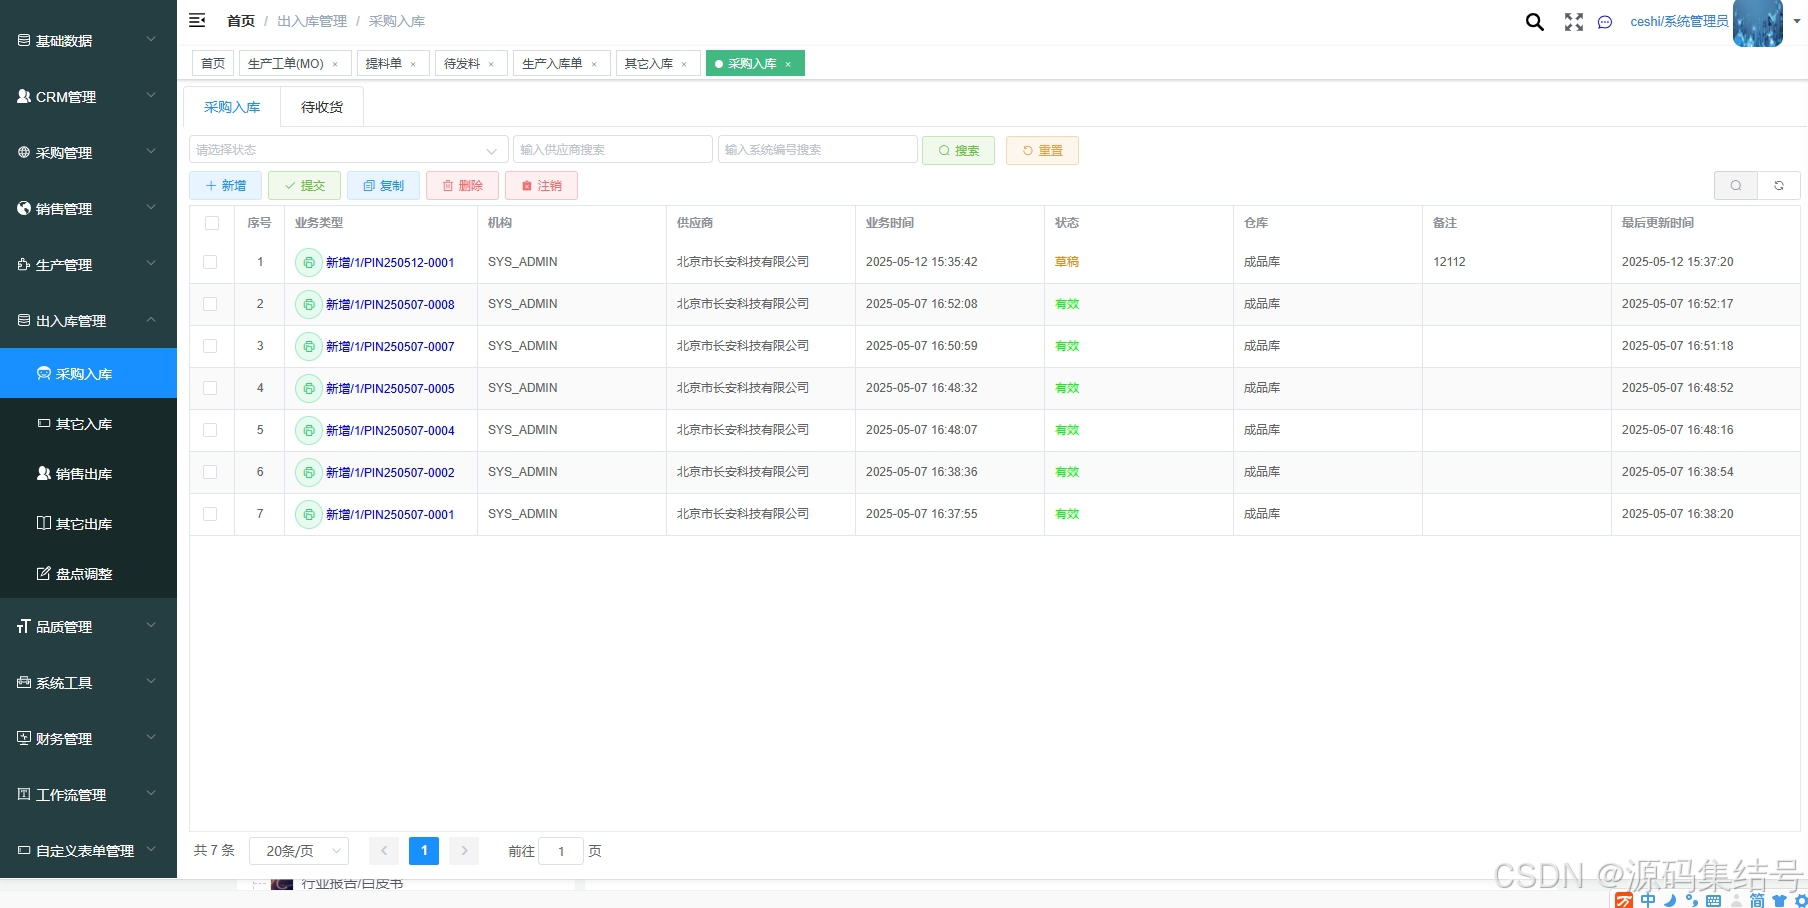The width and height of the screenshot is (1808, 908).
Task: Check the row 3 checkbox
Action: [x=210, y=346]
